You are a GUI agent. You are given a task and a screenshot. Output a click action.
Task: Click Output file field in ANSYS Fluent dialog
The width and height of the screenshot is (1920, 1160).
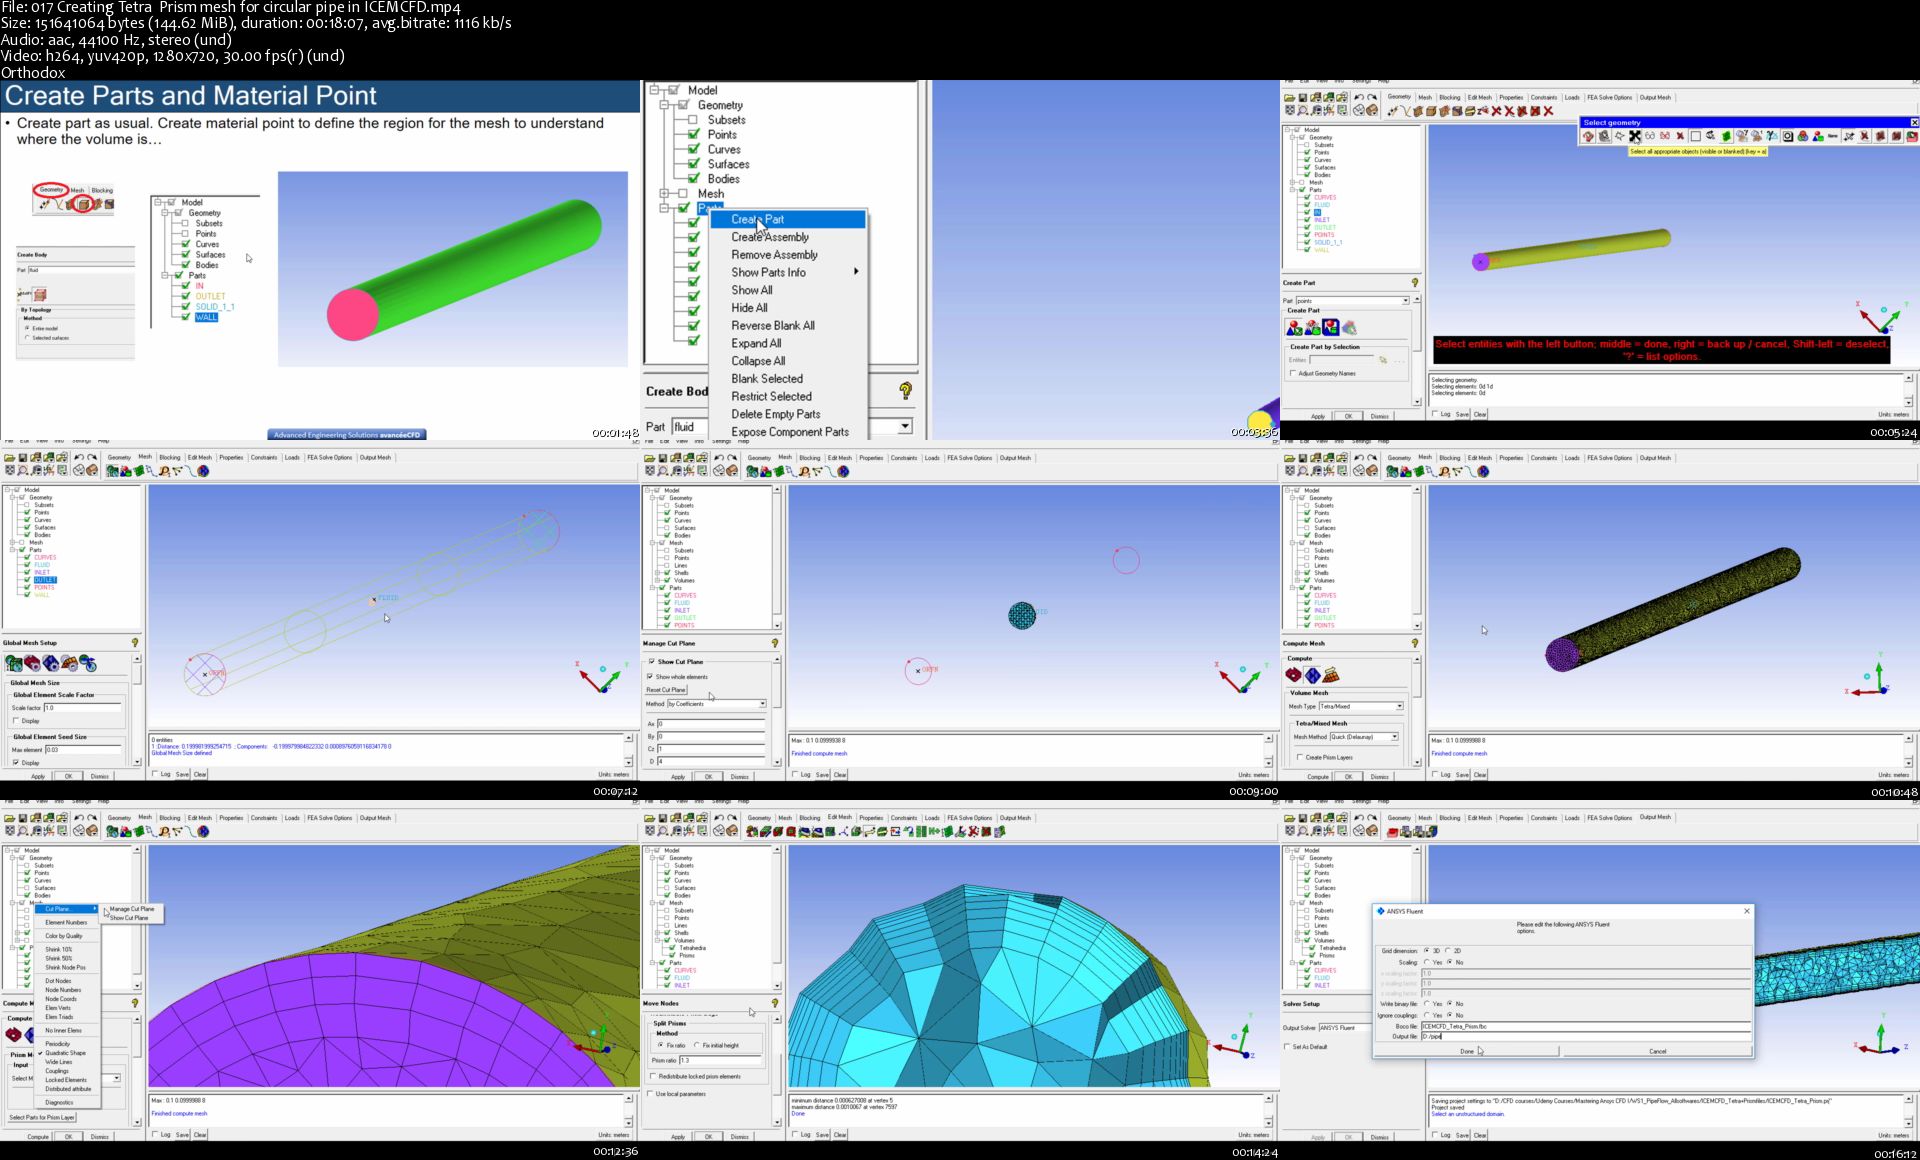point(1585,1036)
